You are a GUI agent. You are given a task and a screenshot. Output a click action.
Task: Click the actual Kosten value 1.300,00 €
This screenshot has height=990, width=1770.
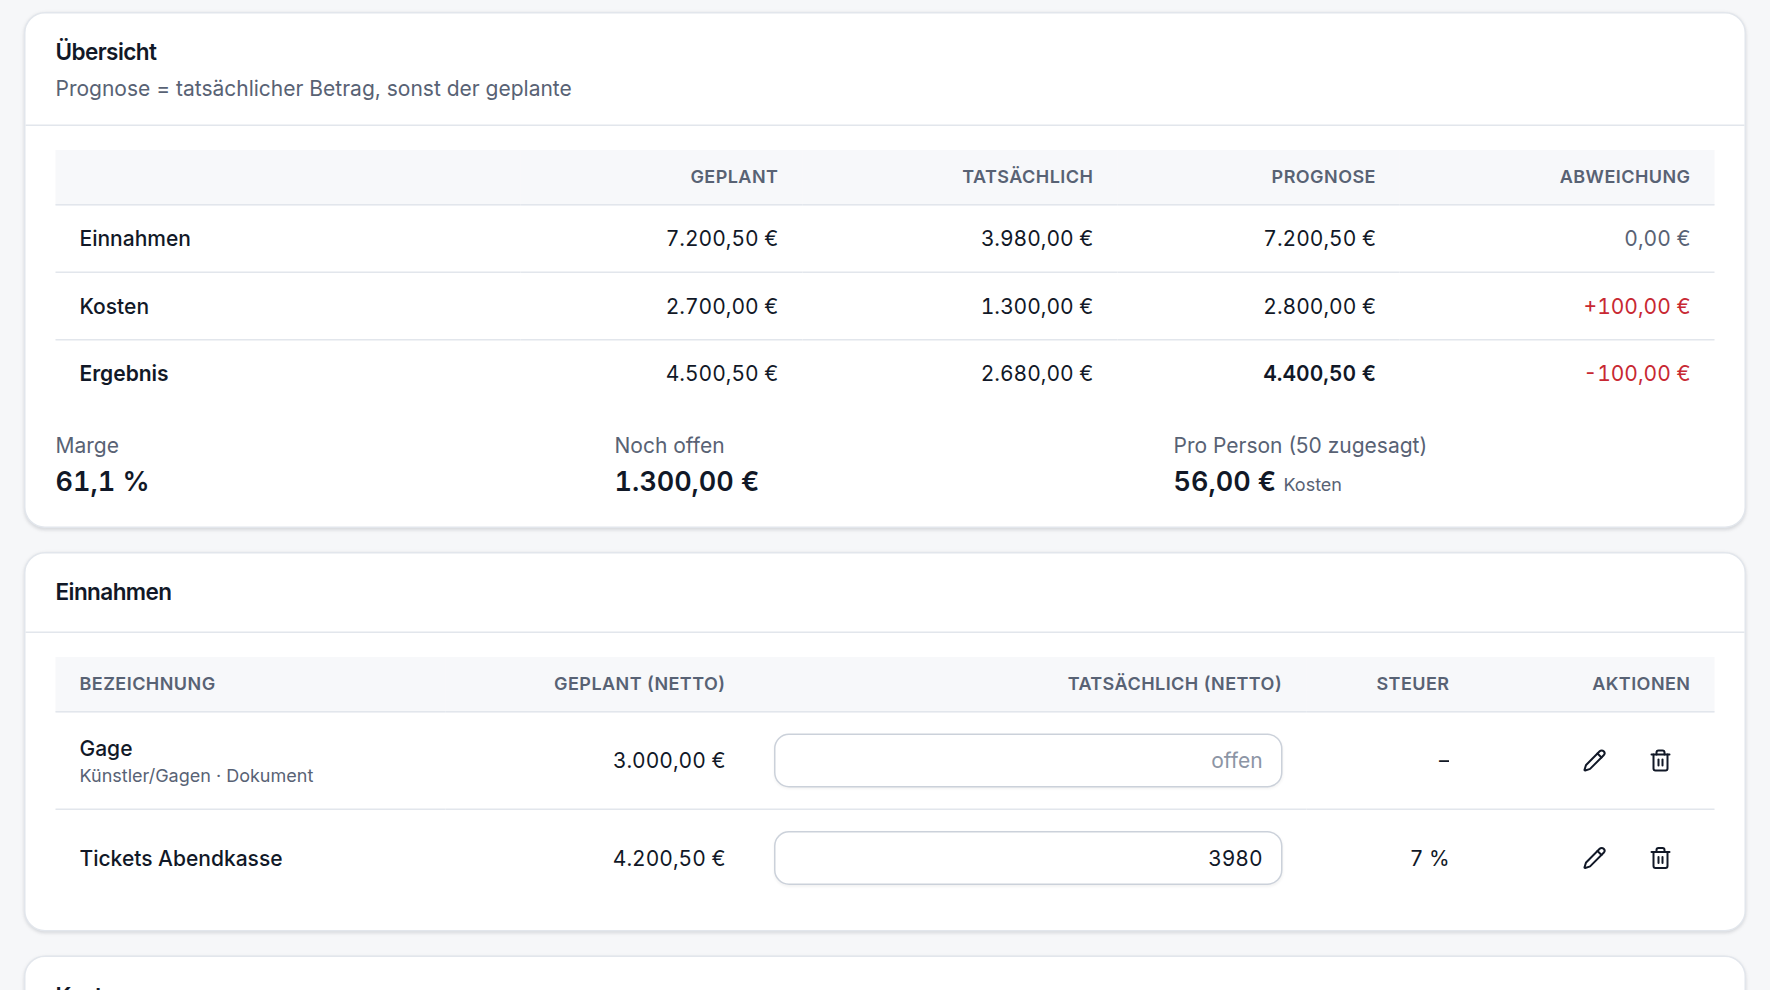click(x=1037, y=307)
